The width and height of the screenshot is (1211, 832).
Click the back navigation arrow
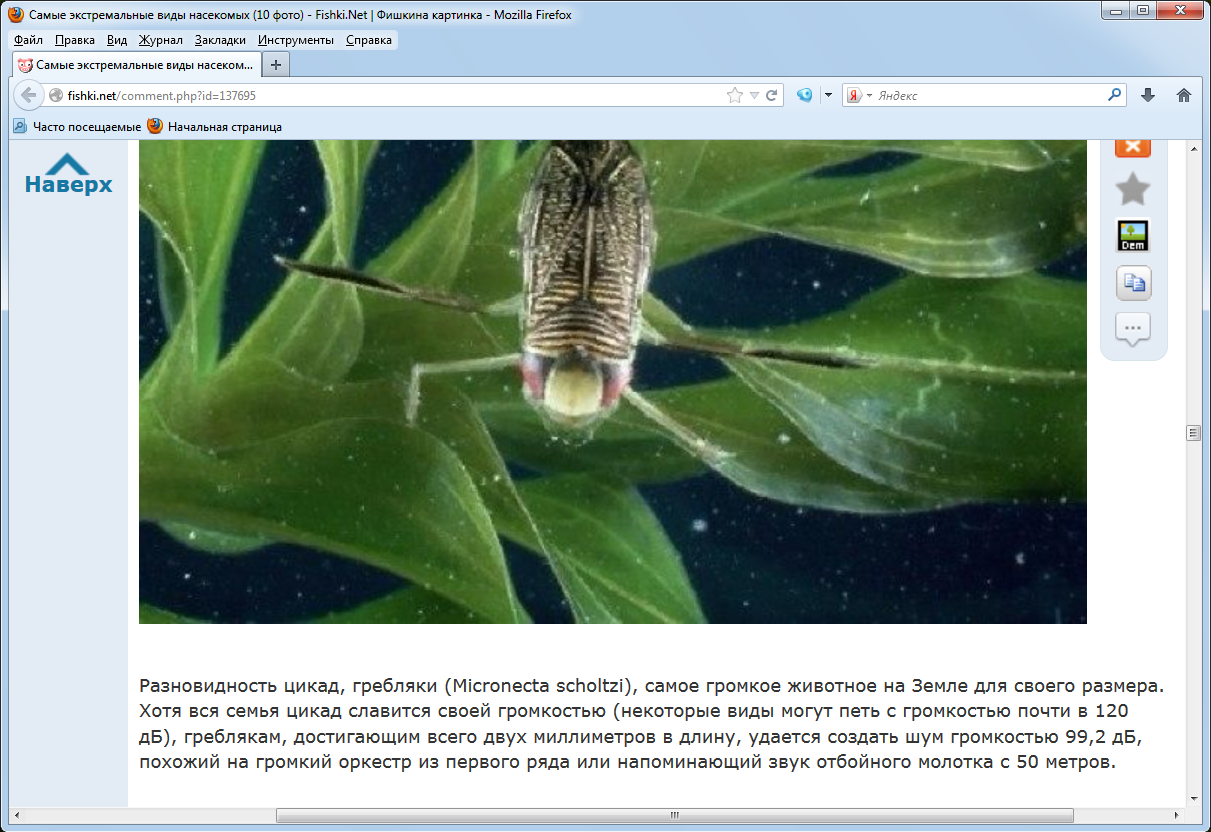click(x=29, y=95)
